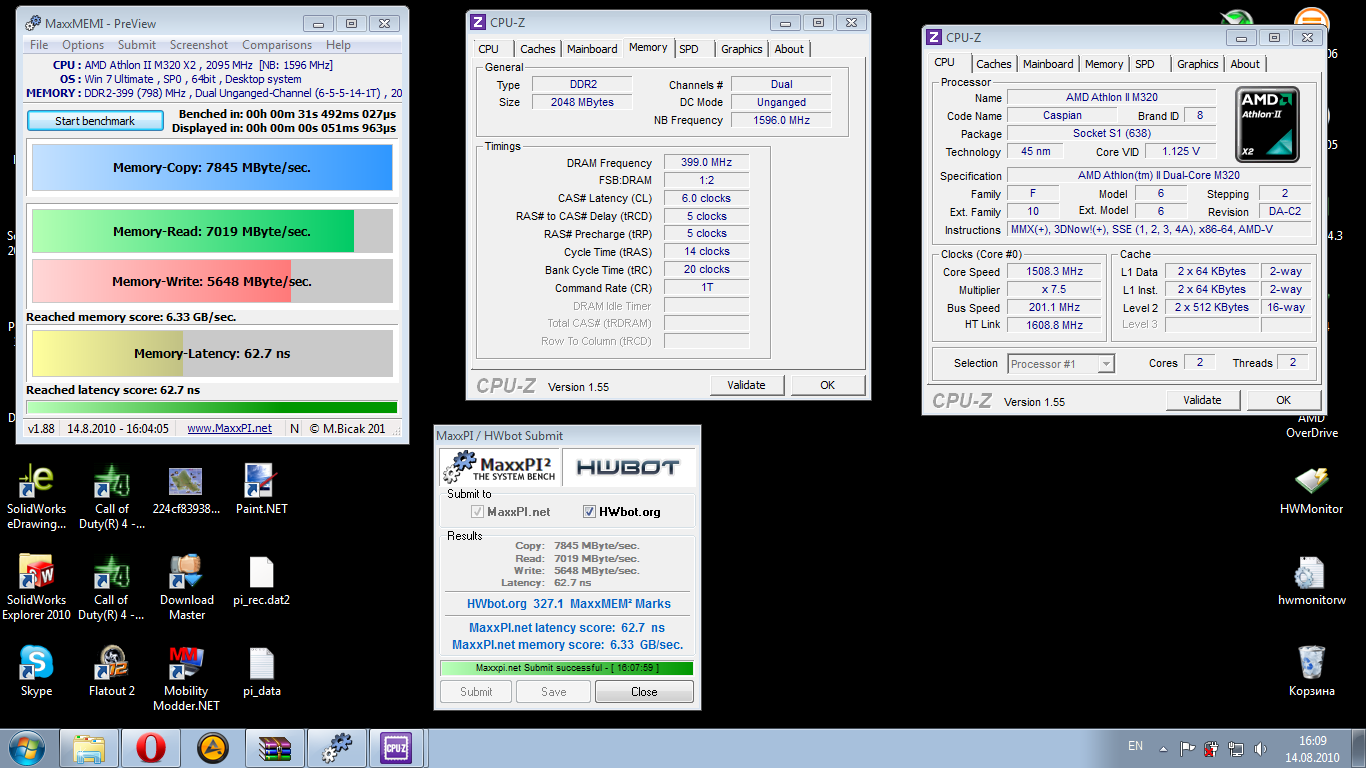Show hidden tray icons arrow

[x=1164, y=748]
